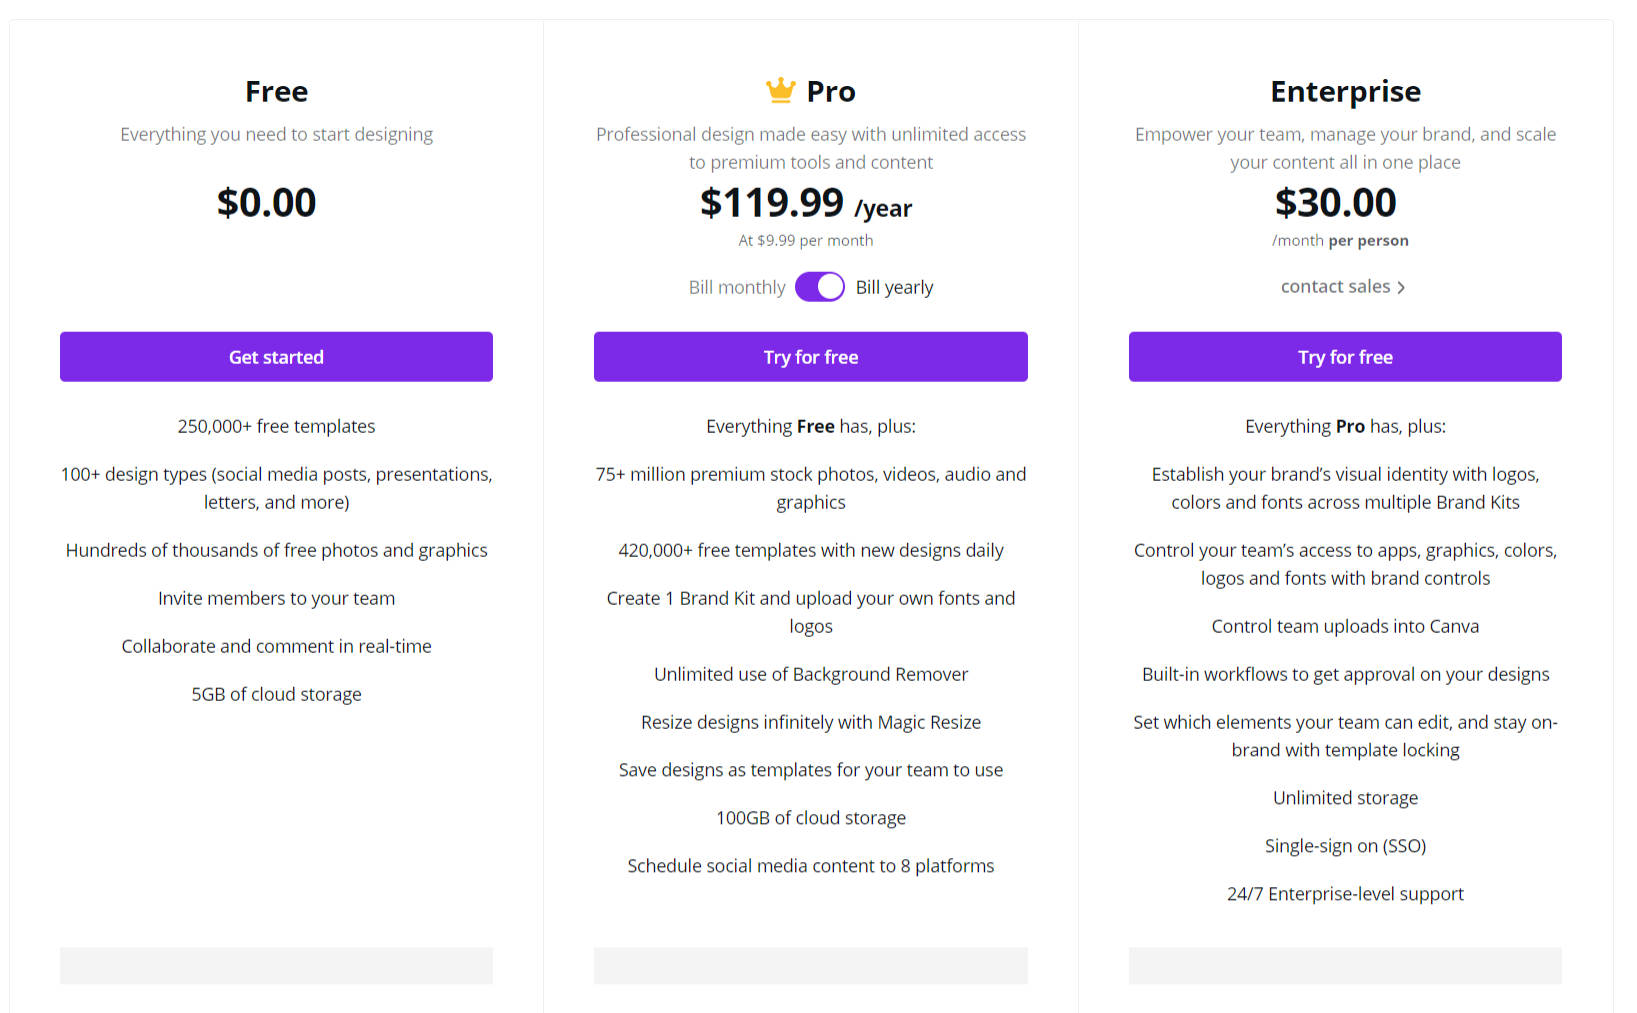Click the chevron arrow after contact sales
1637x1013 pixels.
(x=1401, y=288)
